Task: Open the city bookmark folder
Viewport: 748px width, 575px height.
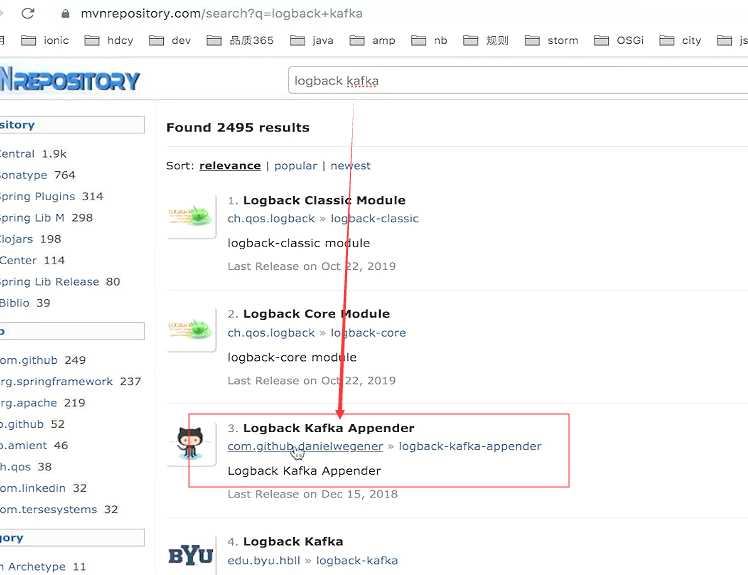Action: pos(680,41)
